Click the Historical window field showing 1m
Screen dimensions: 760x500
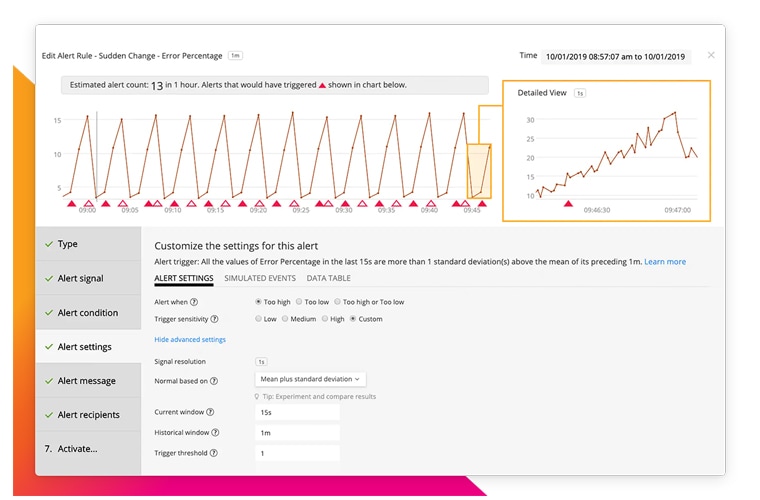(x=297, y=433)
